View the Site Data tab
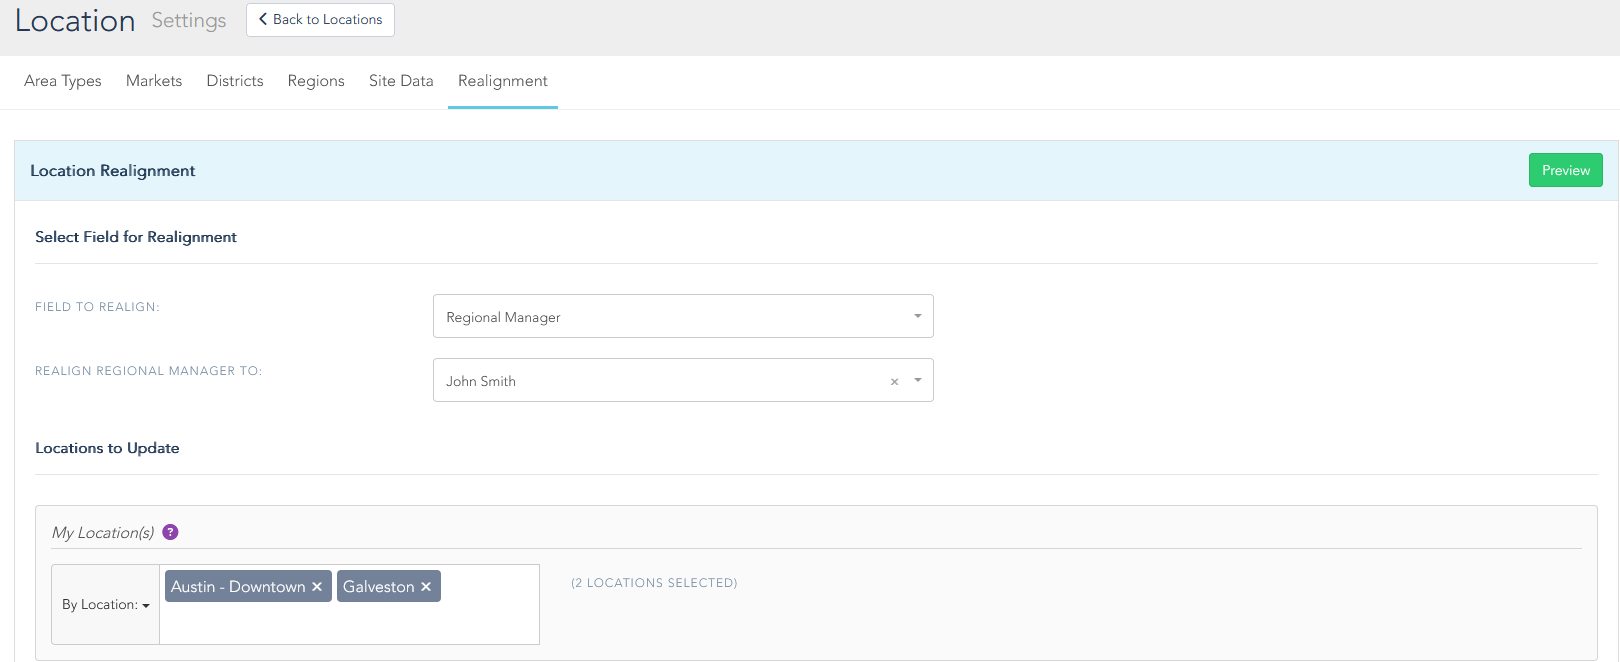The width and height of the screenshot is (1620, 662). (x=401, y=81)
